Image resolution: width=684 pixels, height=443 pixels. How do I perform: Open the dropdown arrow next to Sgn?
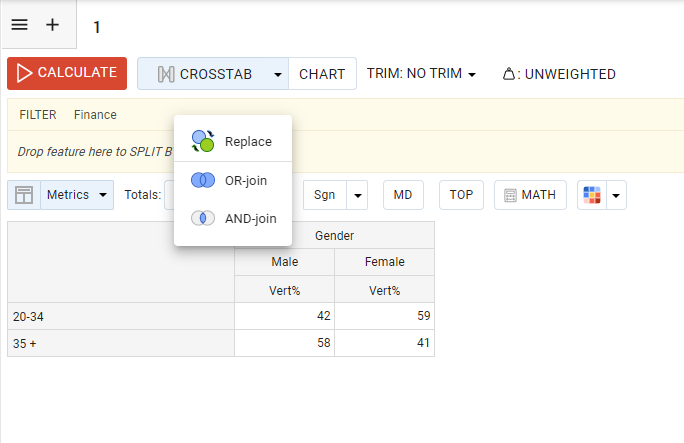[358, 195]
